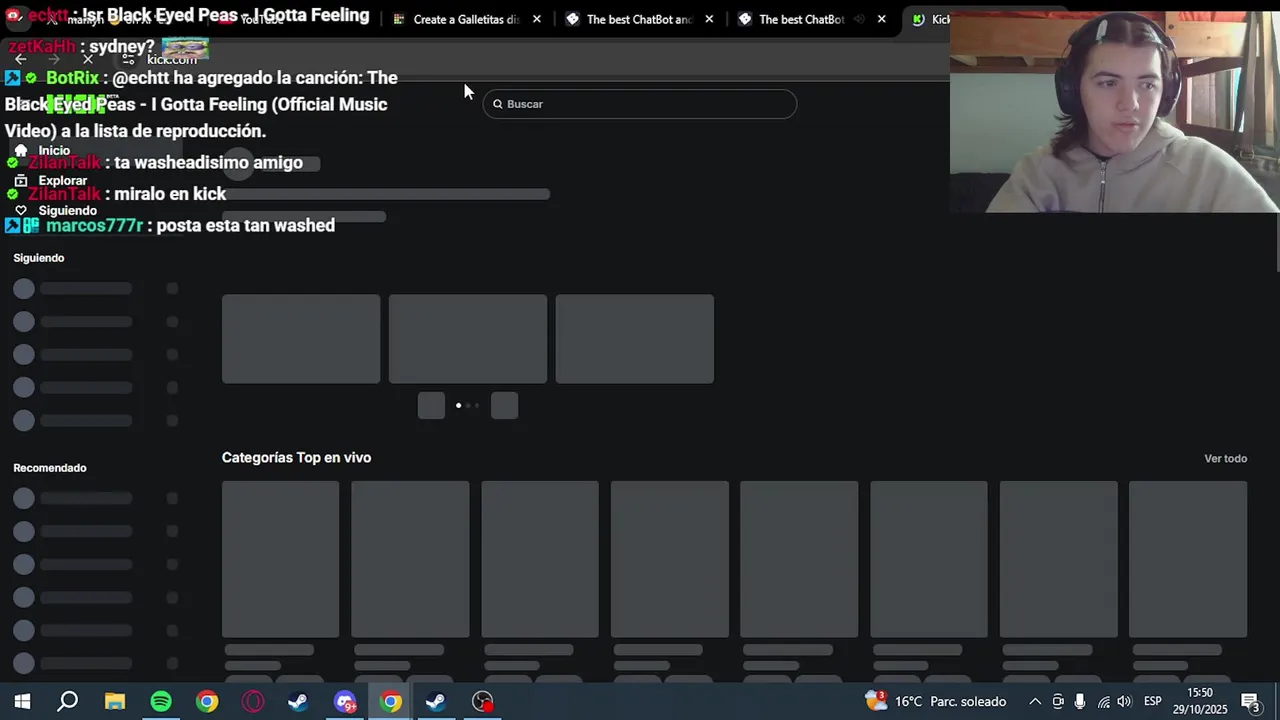The height and width of the screenshot is (720, 1280).
Task: Open Spotify from the taskbar
Action: click(x=161, y=701)
